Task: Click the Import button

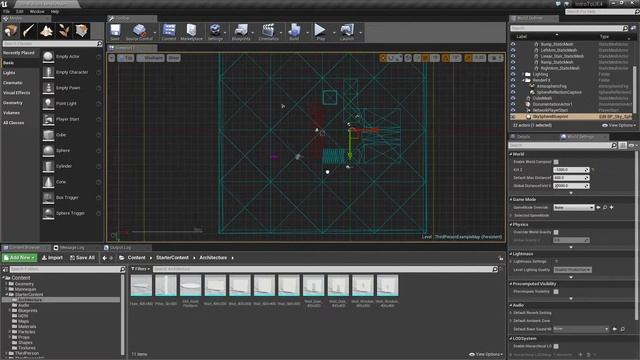Action: pos(52,258)
